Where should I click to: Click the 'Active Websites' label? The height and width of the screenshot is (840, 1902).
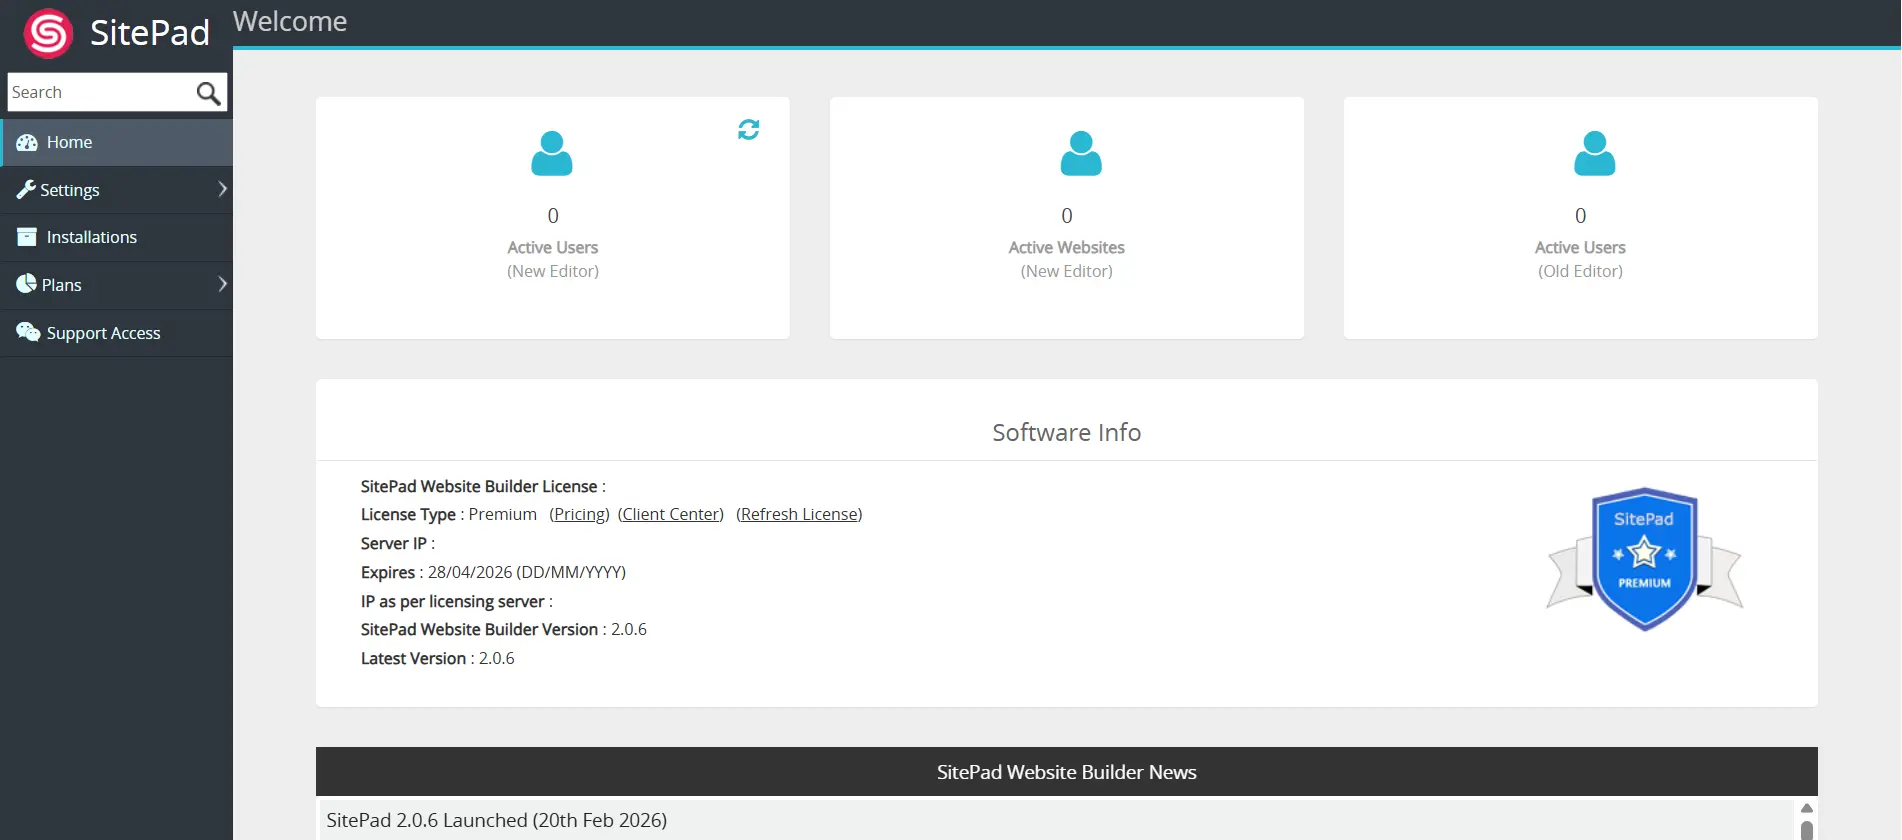click(x=1066, y=247)
